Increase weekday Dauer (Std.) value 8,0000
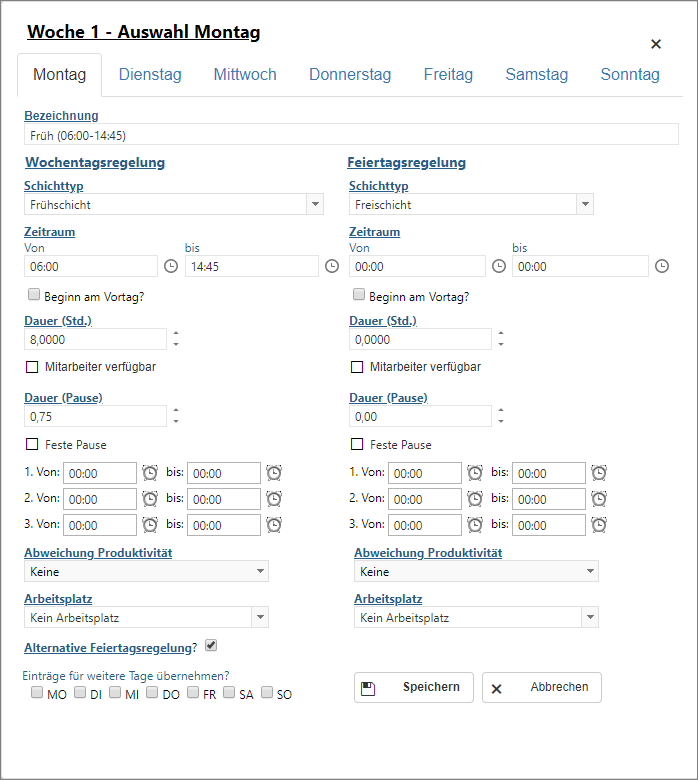The image size is (698, 780). [x=176, y=333]
